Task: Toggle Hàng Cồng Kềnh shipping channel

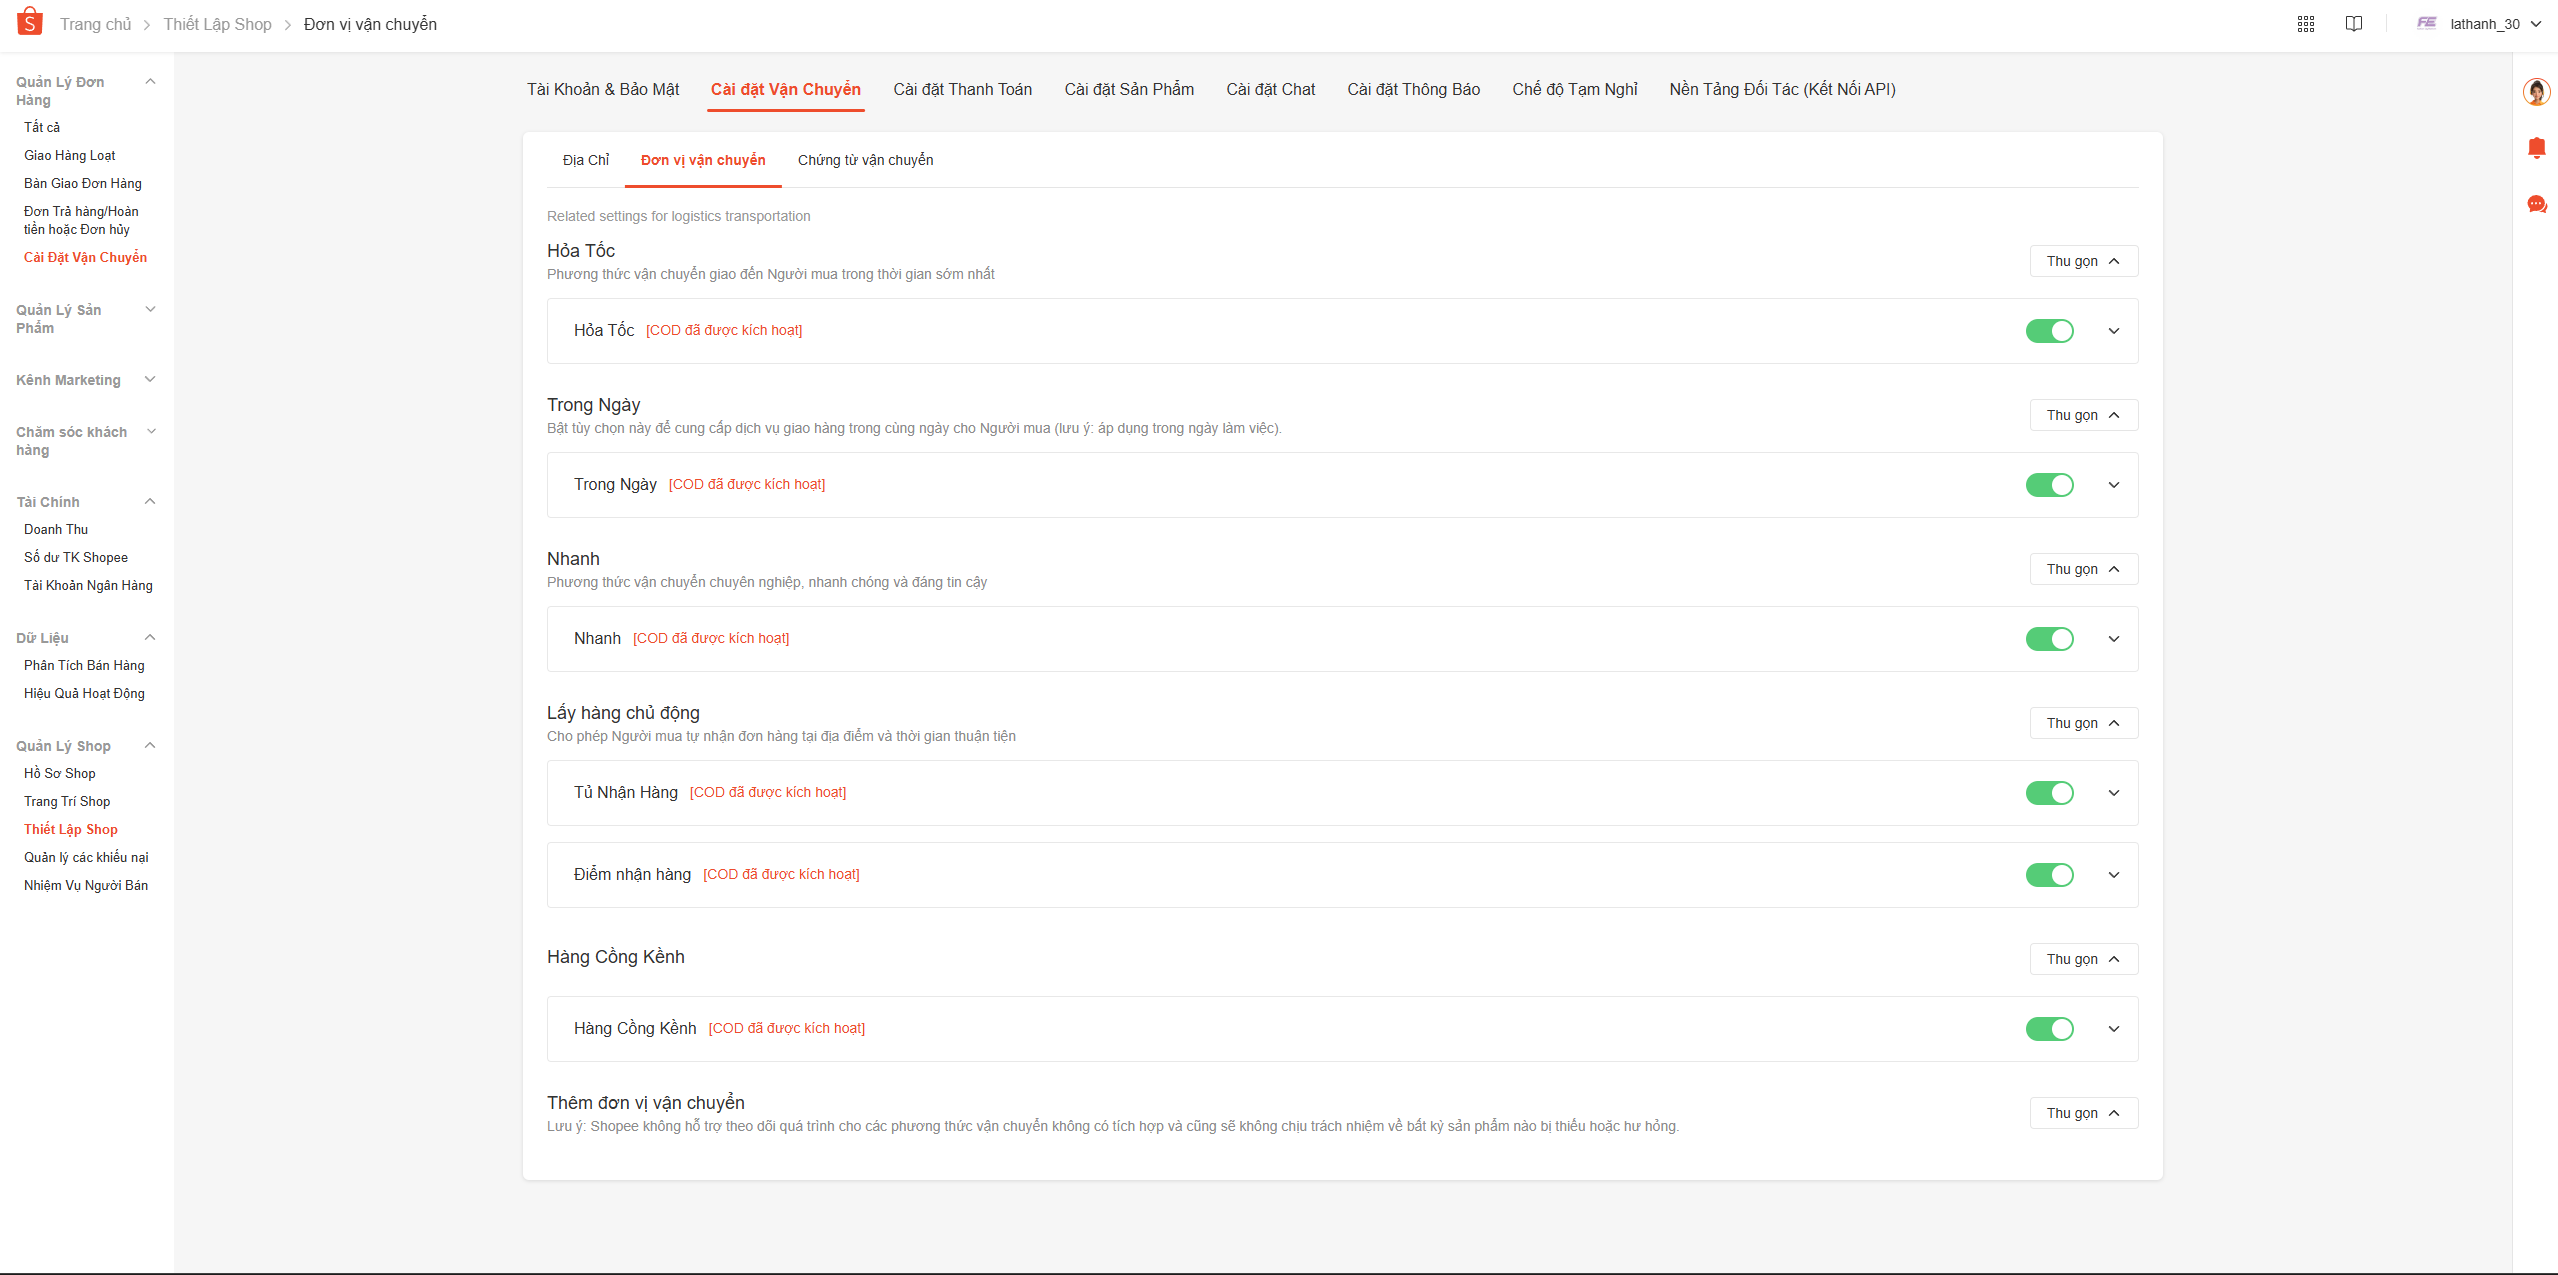Action: click(x=2049, y=1029)
